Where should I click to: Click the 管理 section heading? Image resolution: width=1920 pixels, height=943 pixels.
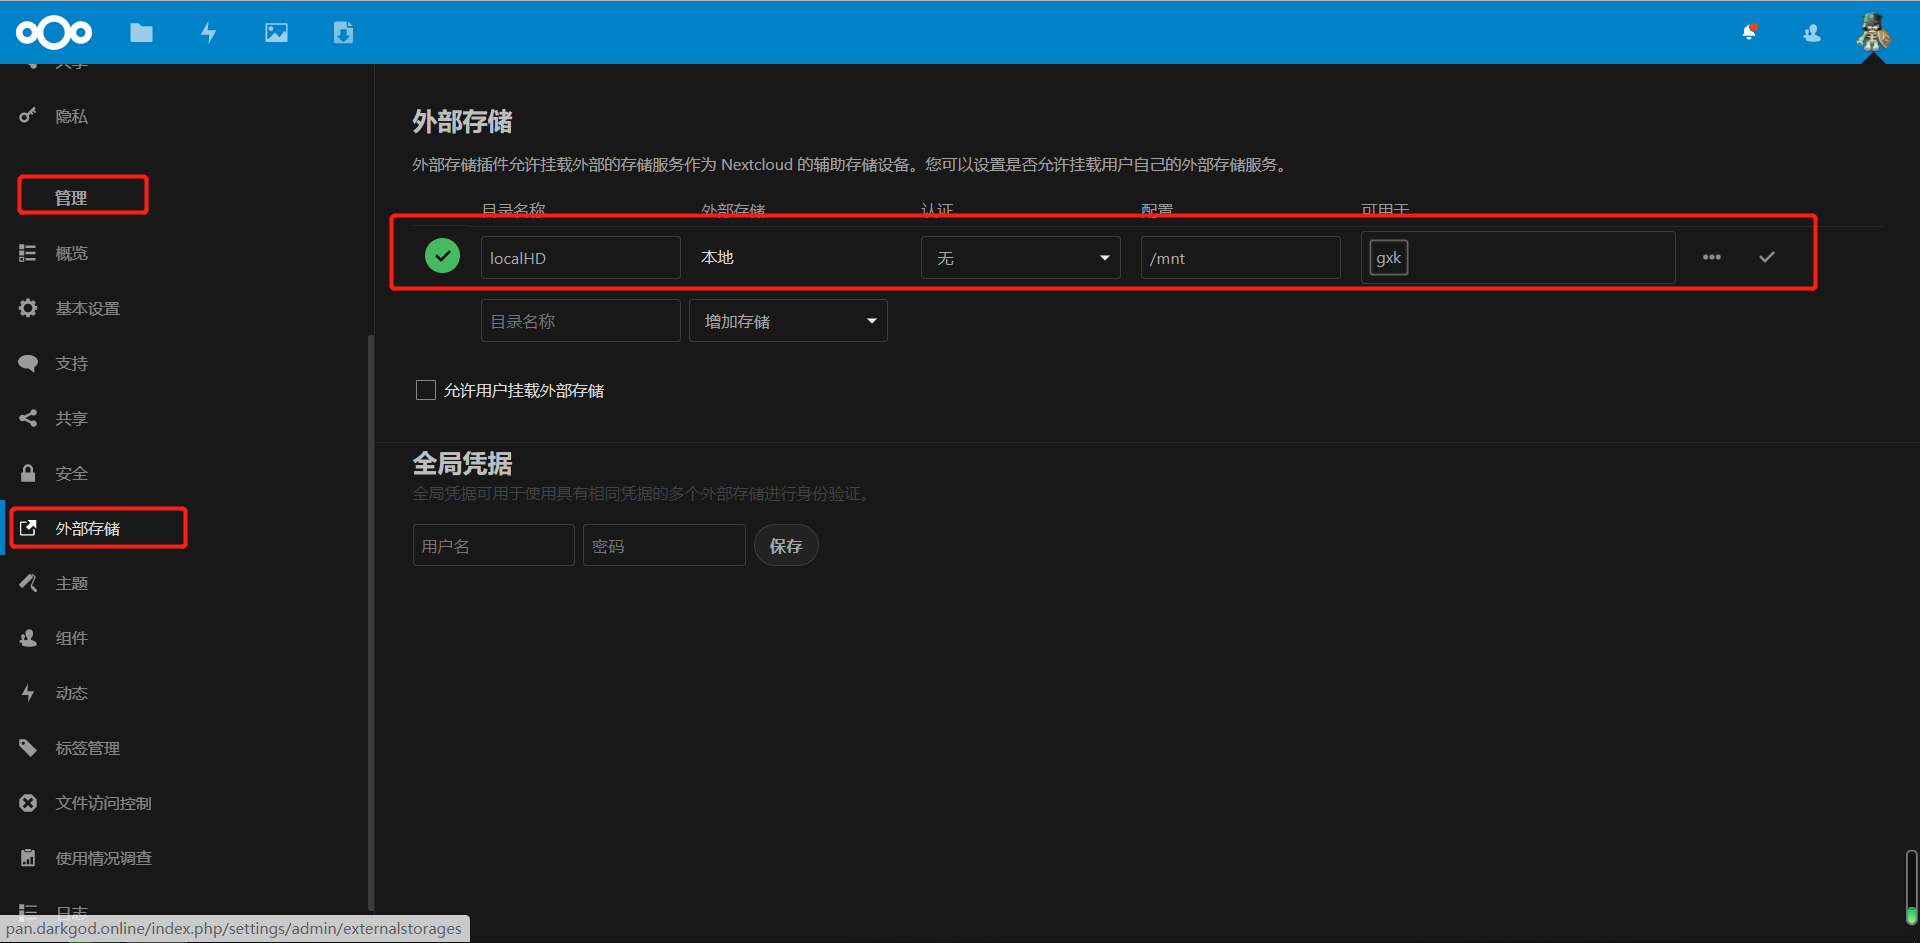click(71, 198)
